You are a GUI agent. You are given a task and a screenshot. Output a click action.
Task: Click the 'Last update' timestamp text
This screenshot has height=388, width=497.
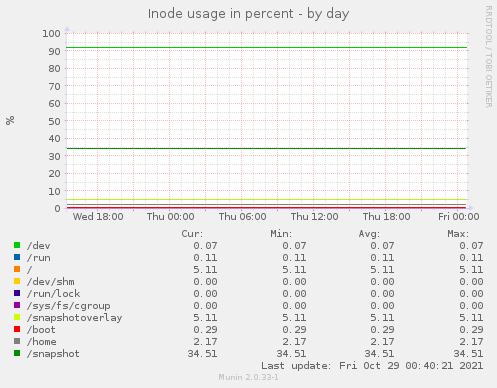[372, 366]
